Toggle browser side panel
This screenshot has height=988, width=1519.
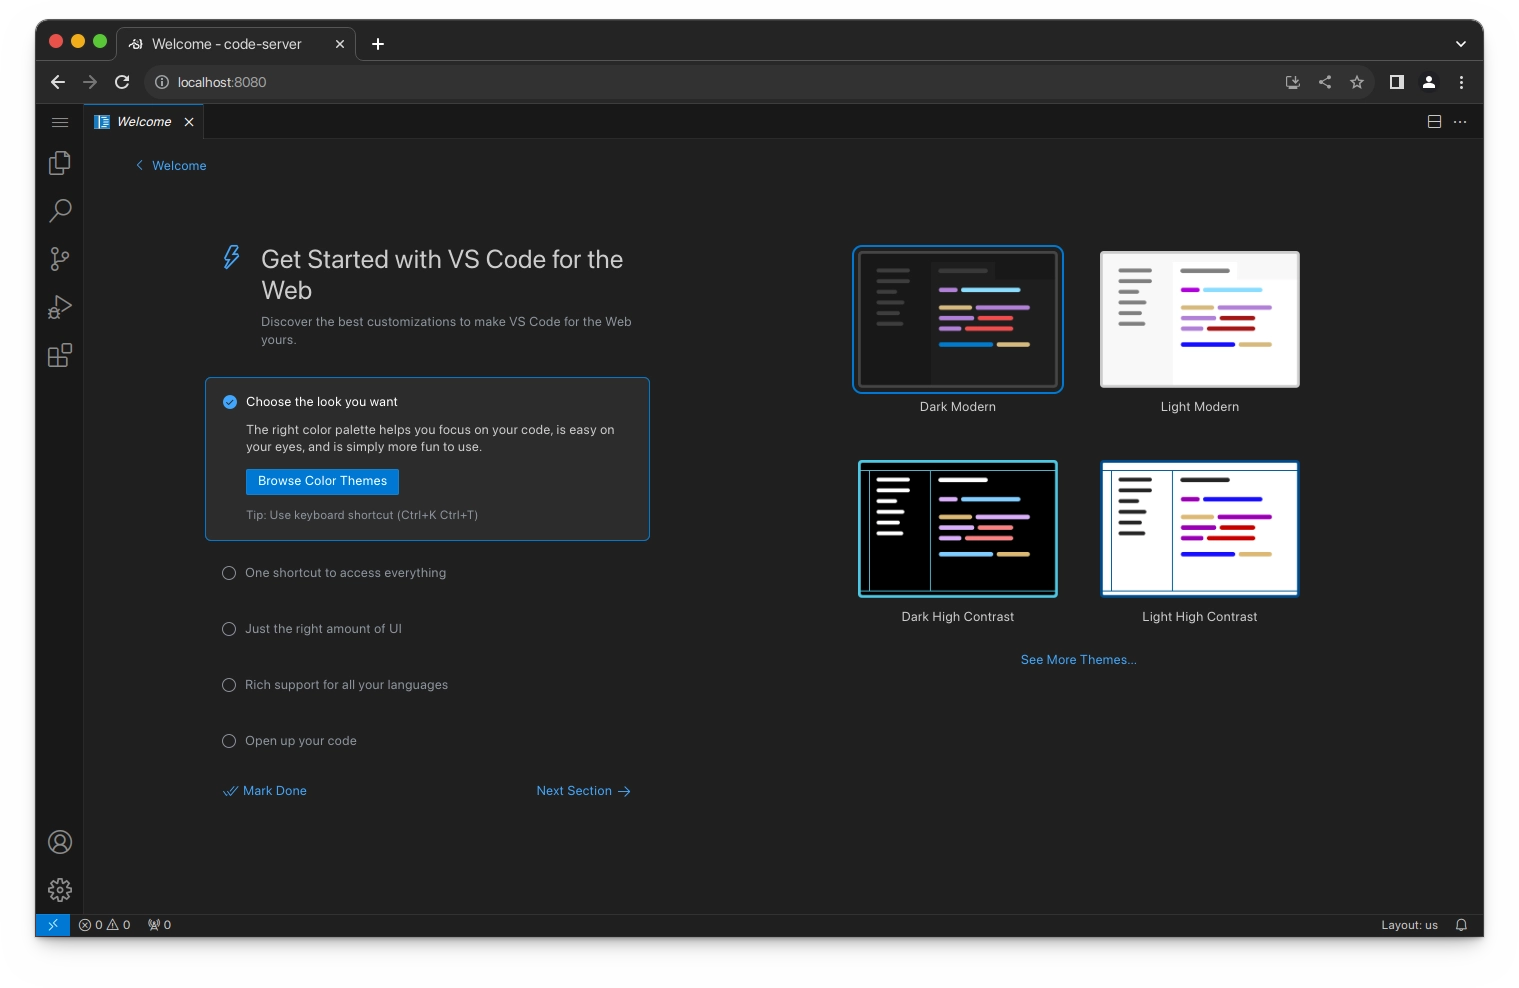tap(1397, 82)
